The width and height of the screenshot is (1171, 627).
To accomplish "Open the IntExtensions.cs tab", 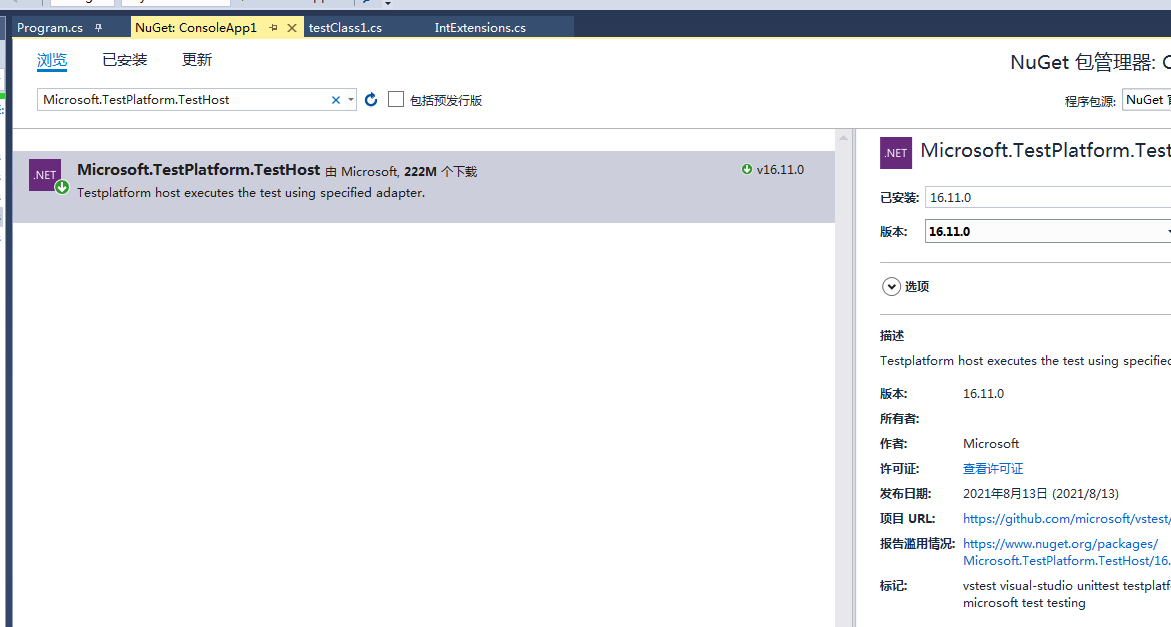I will [x=480, y=28].
